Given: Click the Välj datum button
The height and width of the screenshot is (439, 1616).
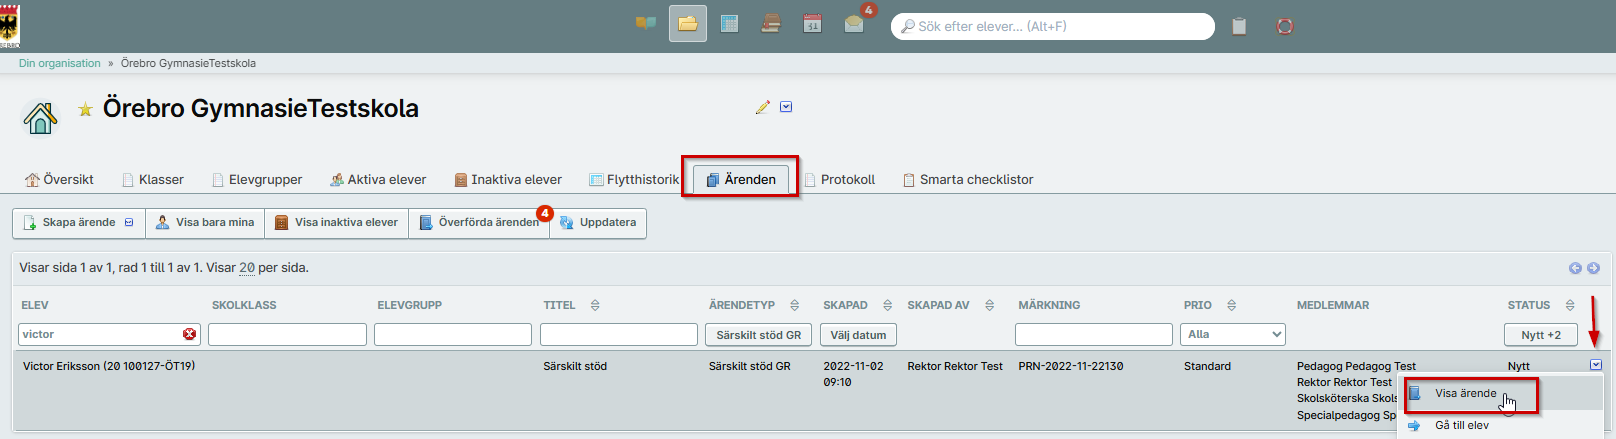Looking at the screenshot, I should 858,335.
